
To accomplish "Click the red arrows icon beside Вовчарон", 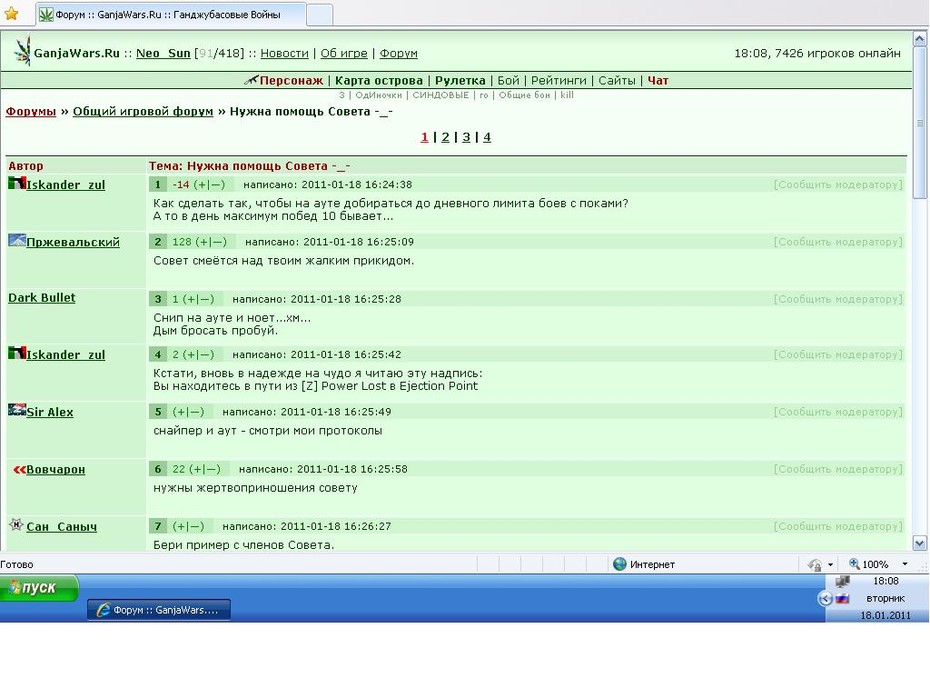I will (19, 470).
